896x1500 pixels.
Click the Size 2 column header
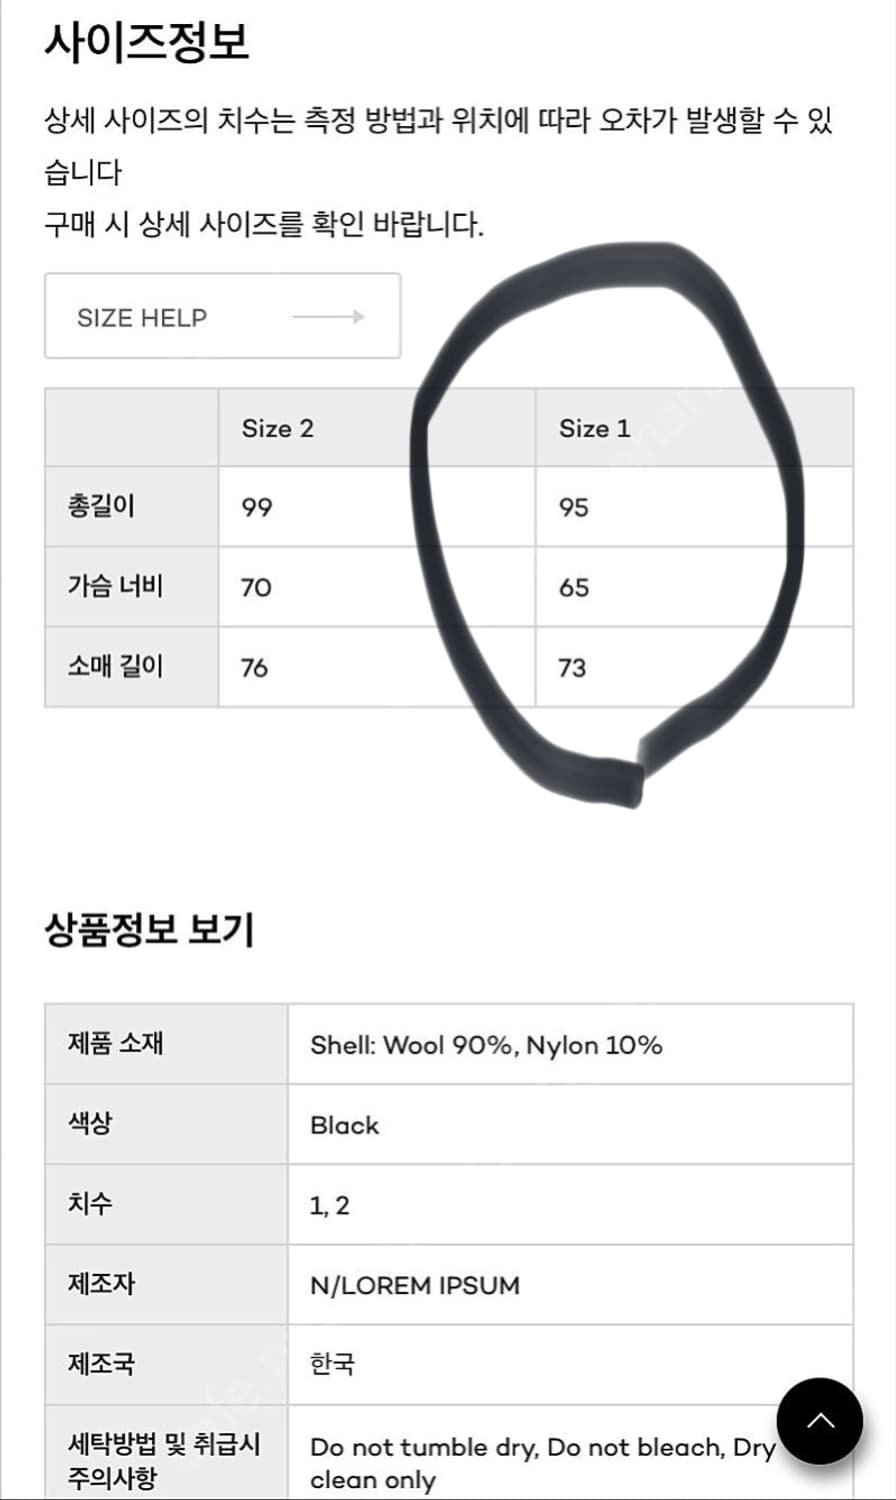277,428
